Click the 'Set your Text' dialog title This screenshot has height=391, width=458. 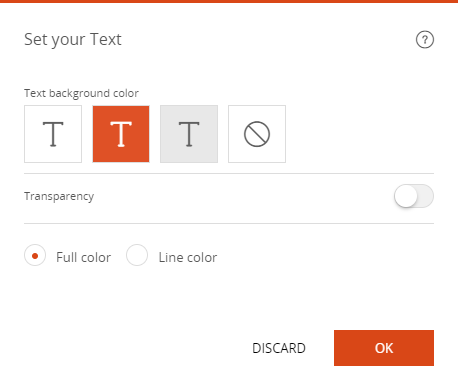click(x=73, y=40)
